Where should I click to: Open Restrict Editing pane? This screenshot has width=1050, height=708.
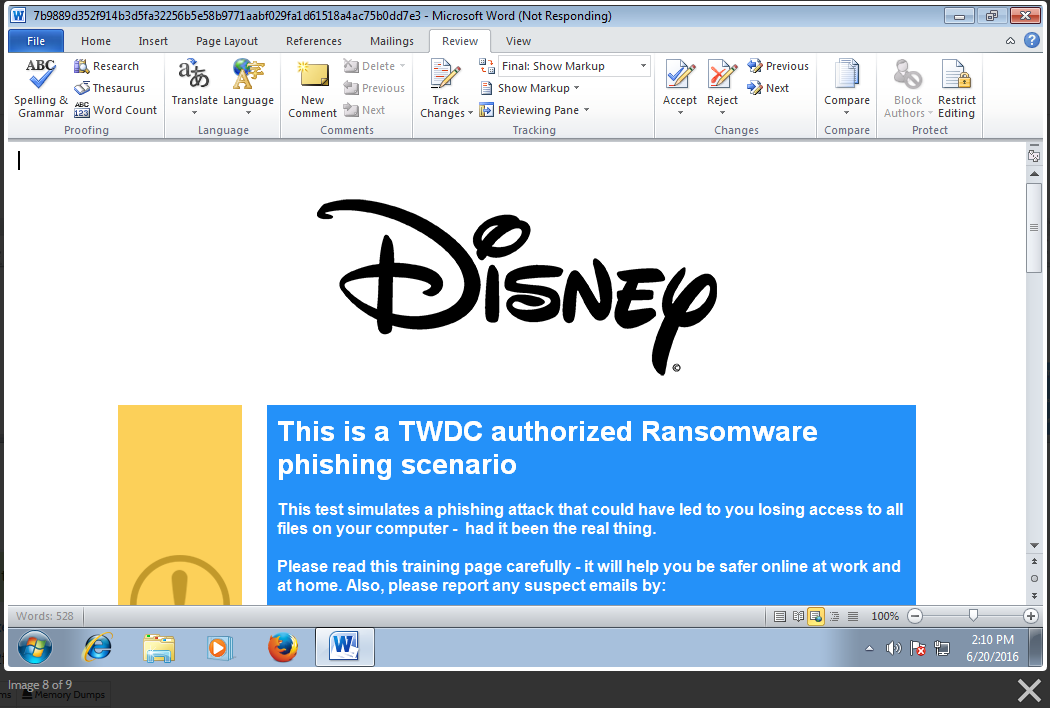[956, 88]
